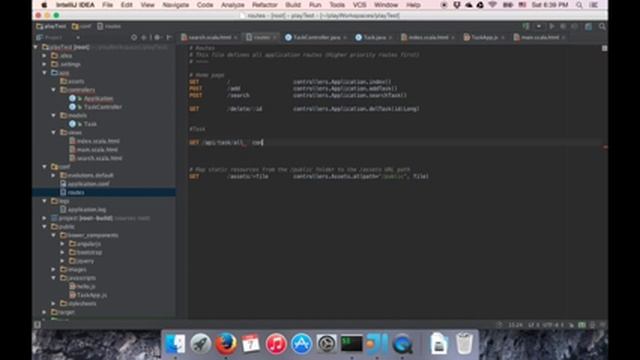Expand the images folder

coord(53,269)
